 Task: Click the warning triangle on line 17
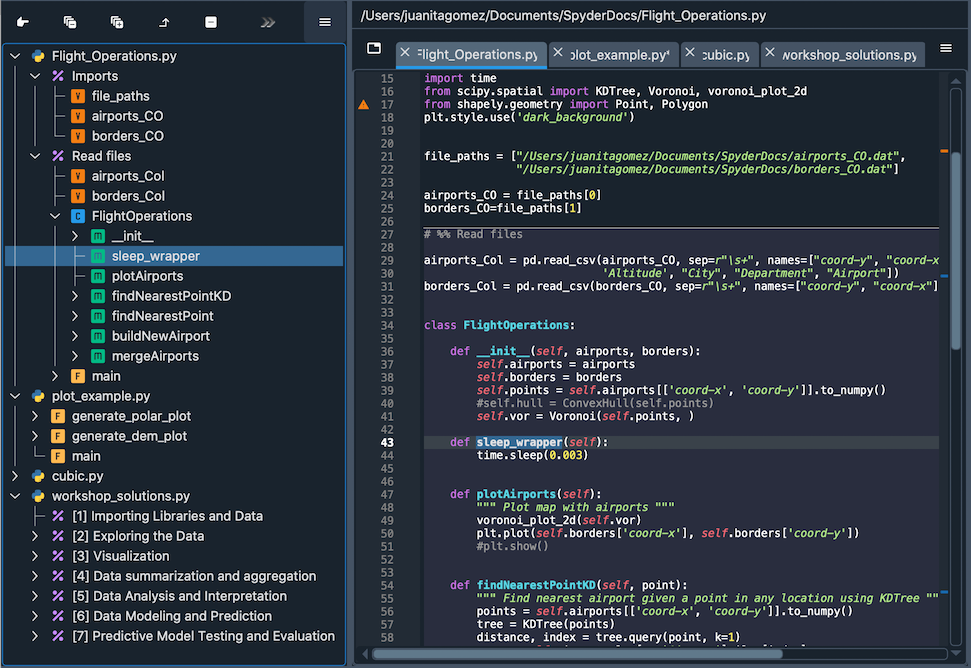pos(363,104)
